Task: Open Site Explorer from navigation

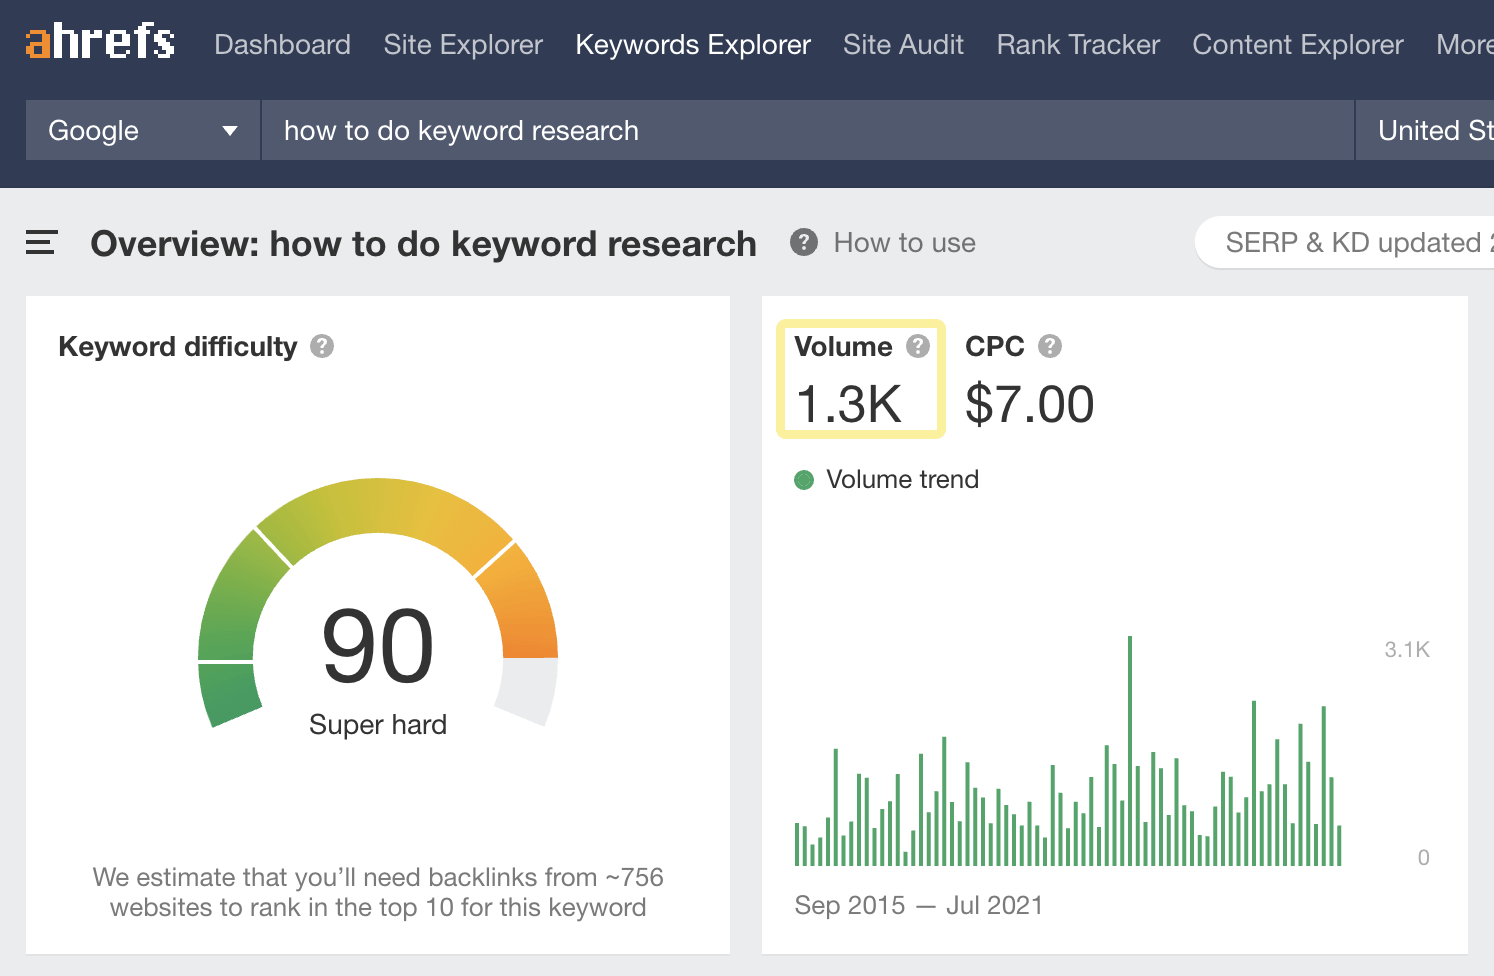Action: point(463,44)
